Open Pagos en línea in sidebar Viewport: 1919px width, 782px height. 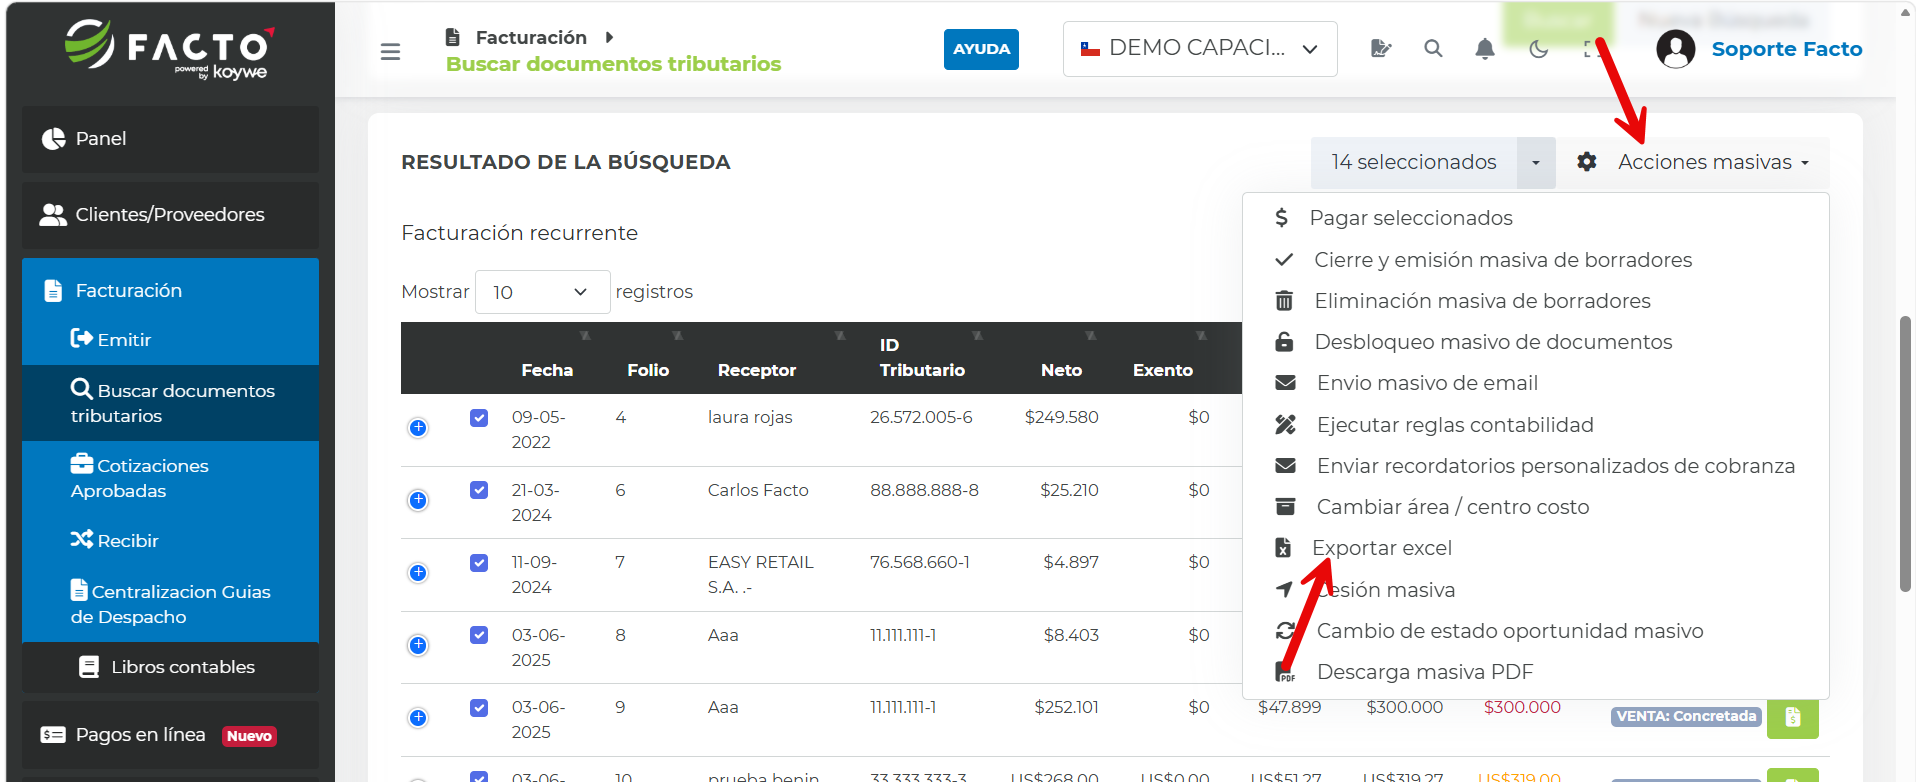170,735
